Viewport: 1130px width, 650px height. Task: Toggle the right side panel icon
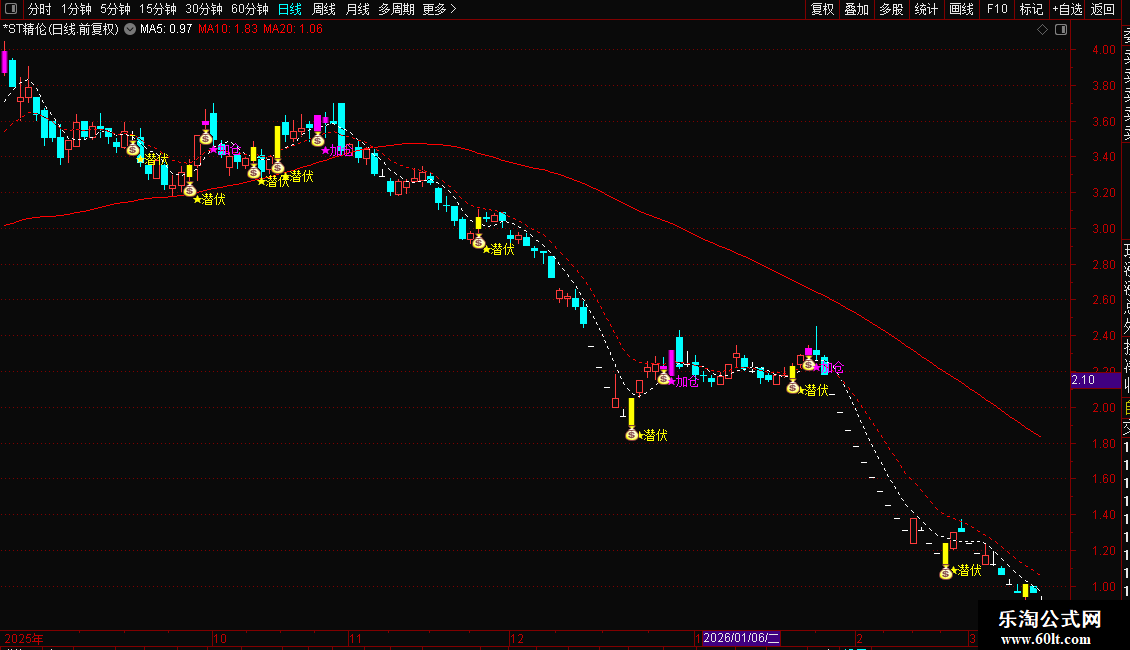[x=1061, y=30]
